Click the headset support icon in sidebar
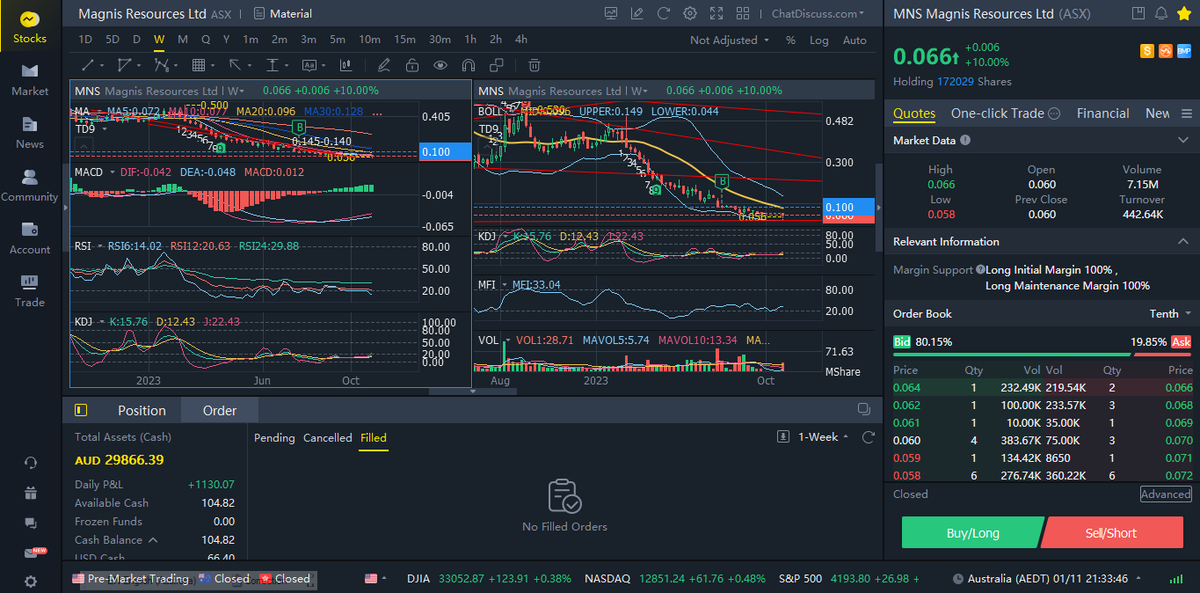 pos(30,462)
